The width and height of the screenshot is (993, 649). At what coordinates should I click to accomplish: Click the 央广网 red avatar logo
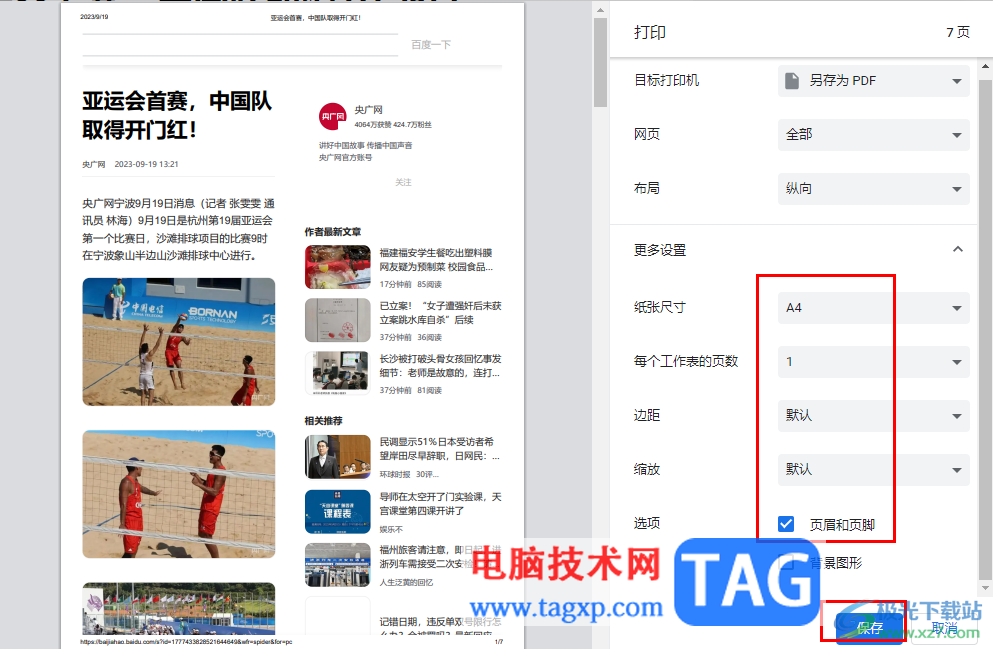332,117
